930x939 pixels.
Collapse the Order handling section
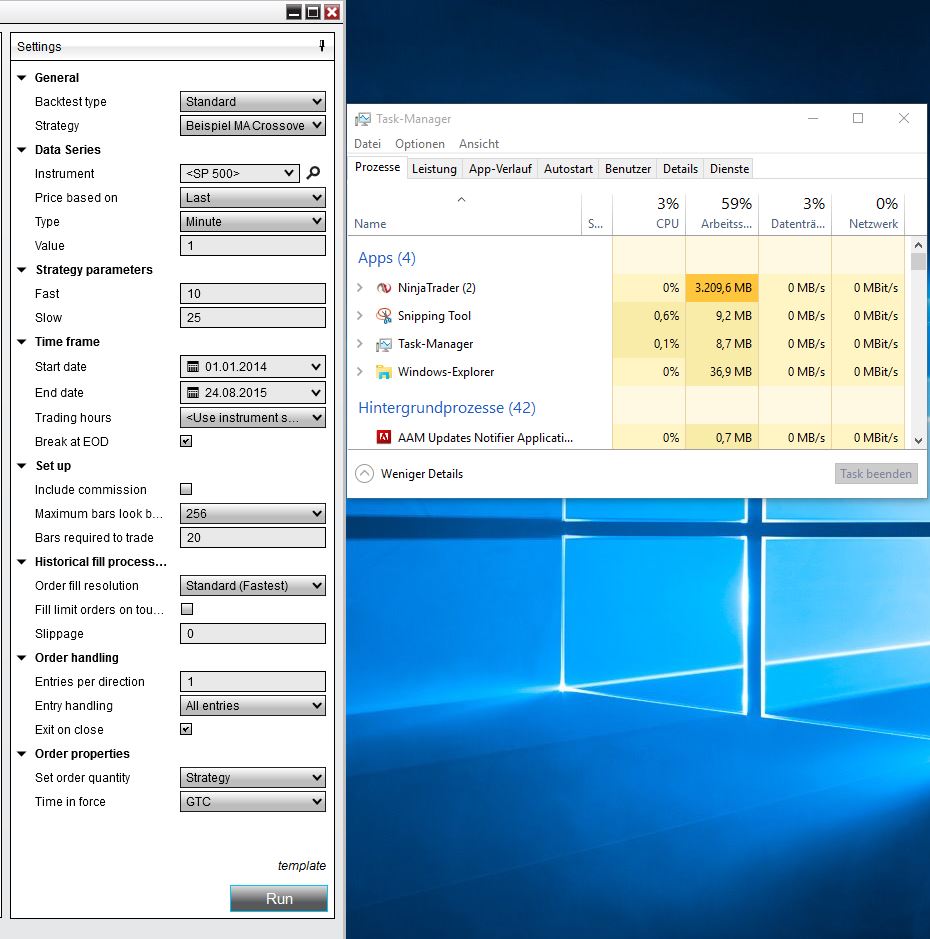(x=22, y=658)
